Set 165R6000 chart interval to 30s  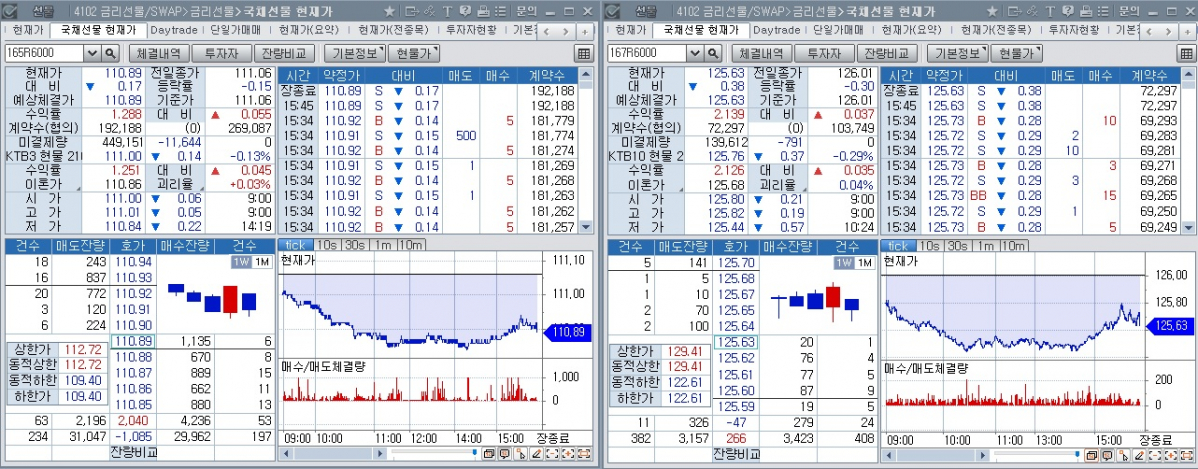(355, 245)
